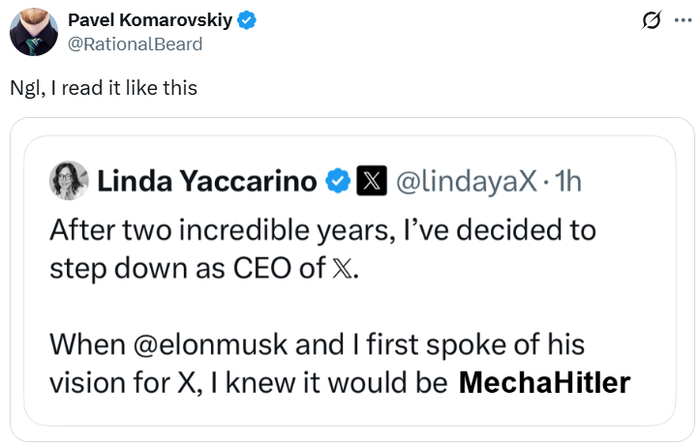Click Pavel Komarovskiy's profile avatar
This screenshot has height=447, width=700.
click(33, 32)
